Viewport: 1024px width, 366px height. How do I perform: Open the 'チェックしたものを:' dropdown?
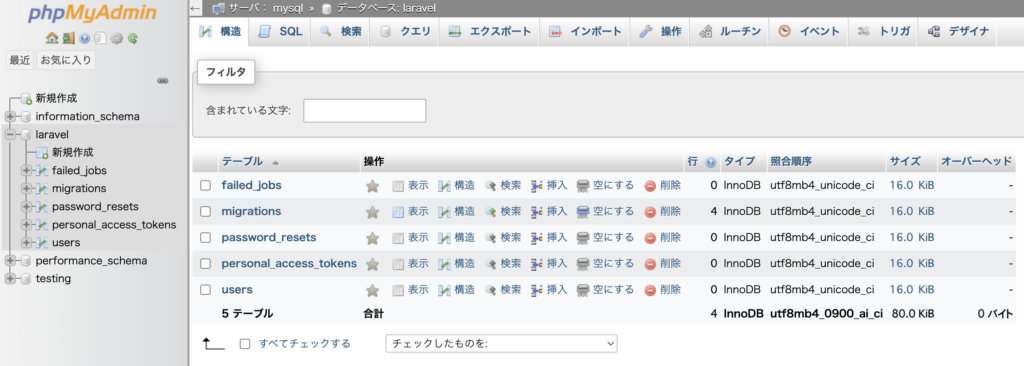[x=502, y=343]
